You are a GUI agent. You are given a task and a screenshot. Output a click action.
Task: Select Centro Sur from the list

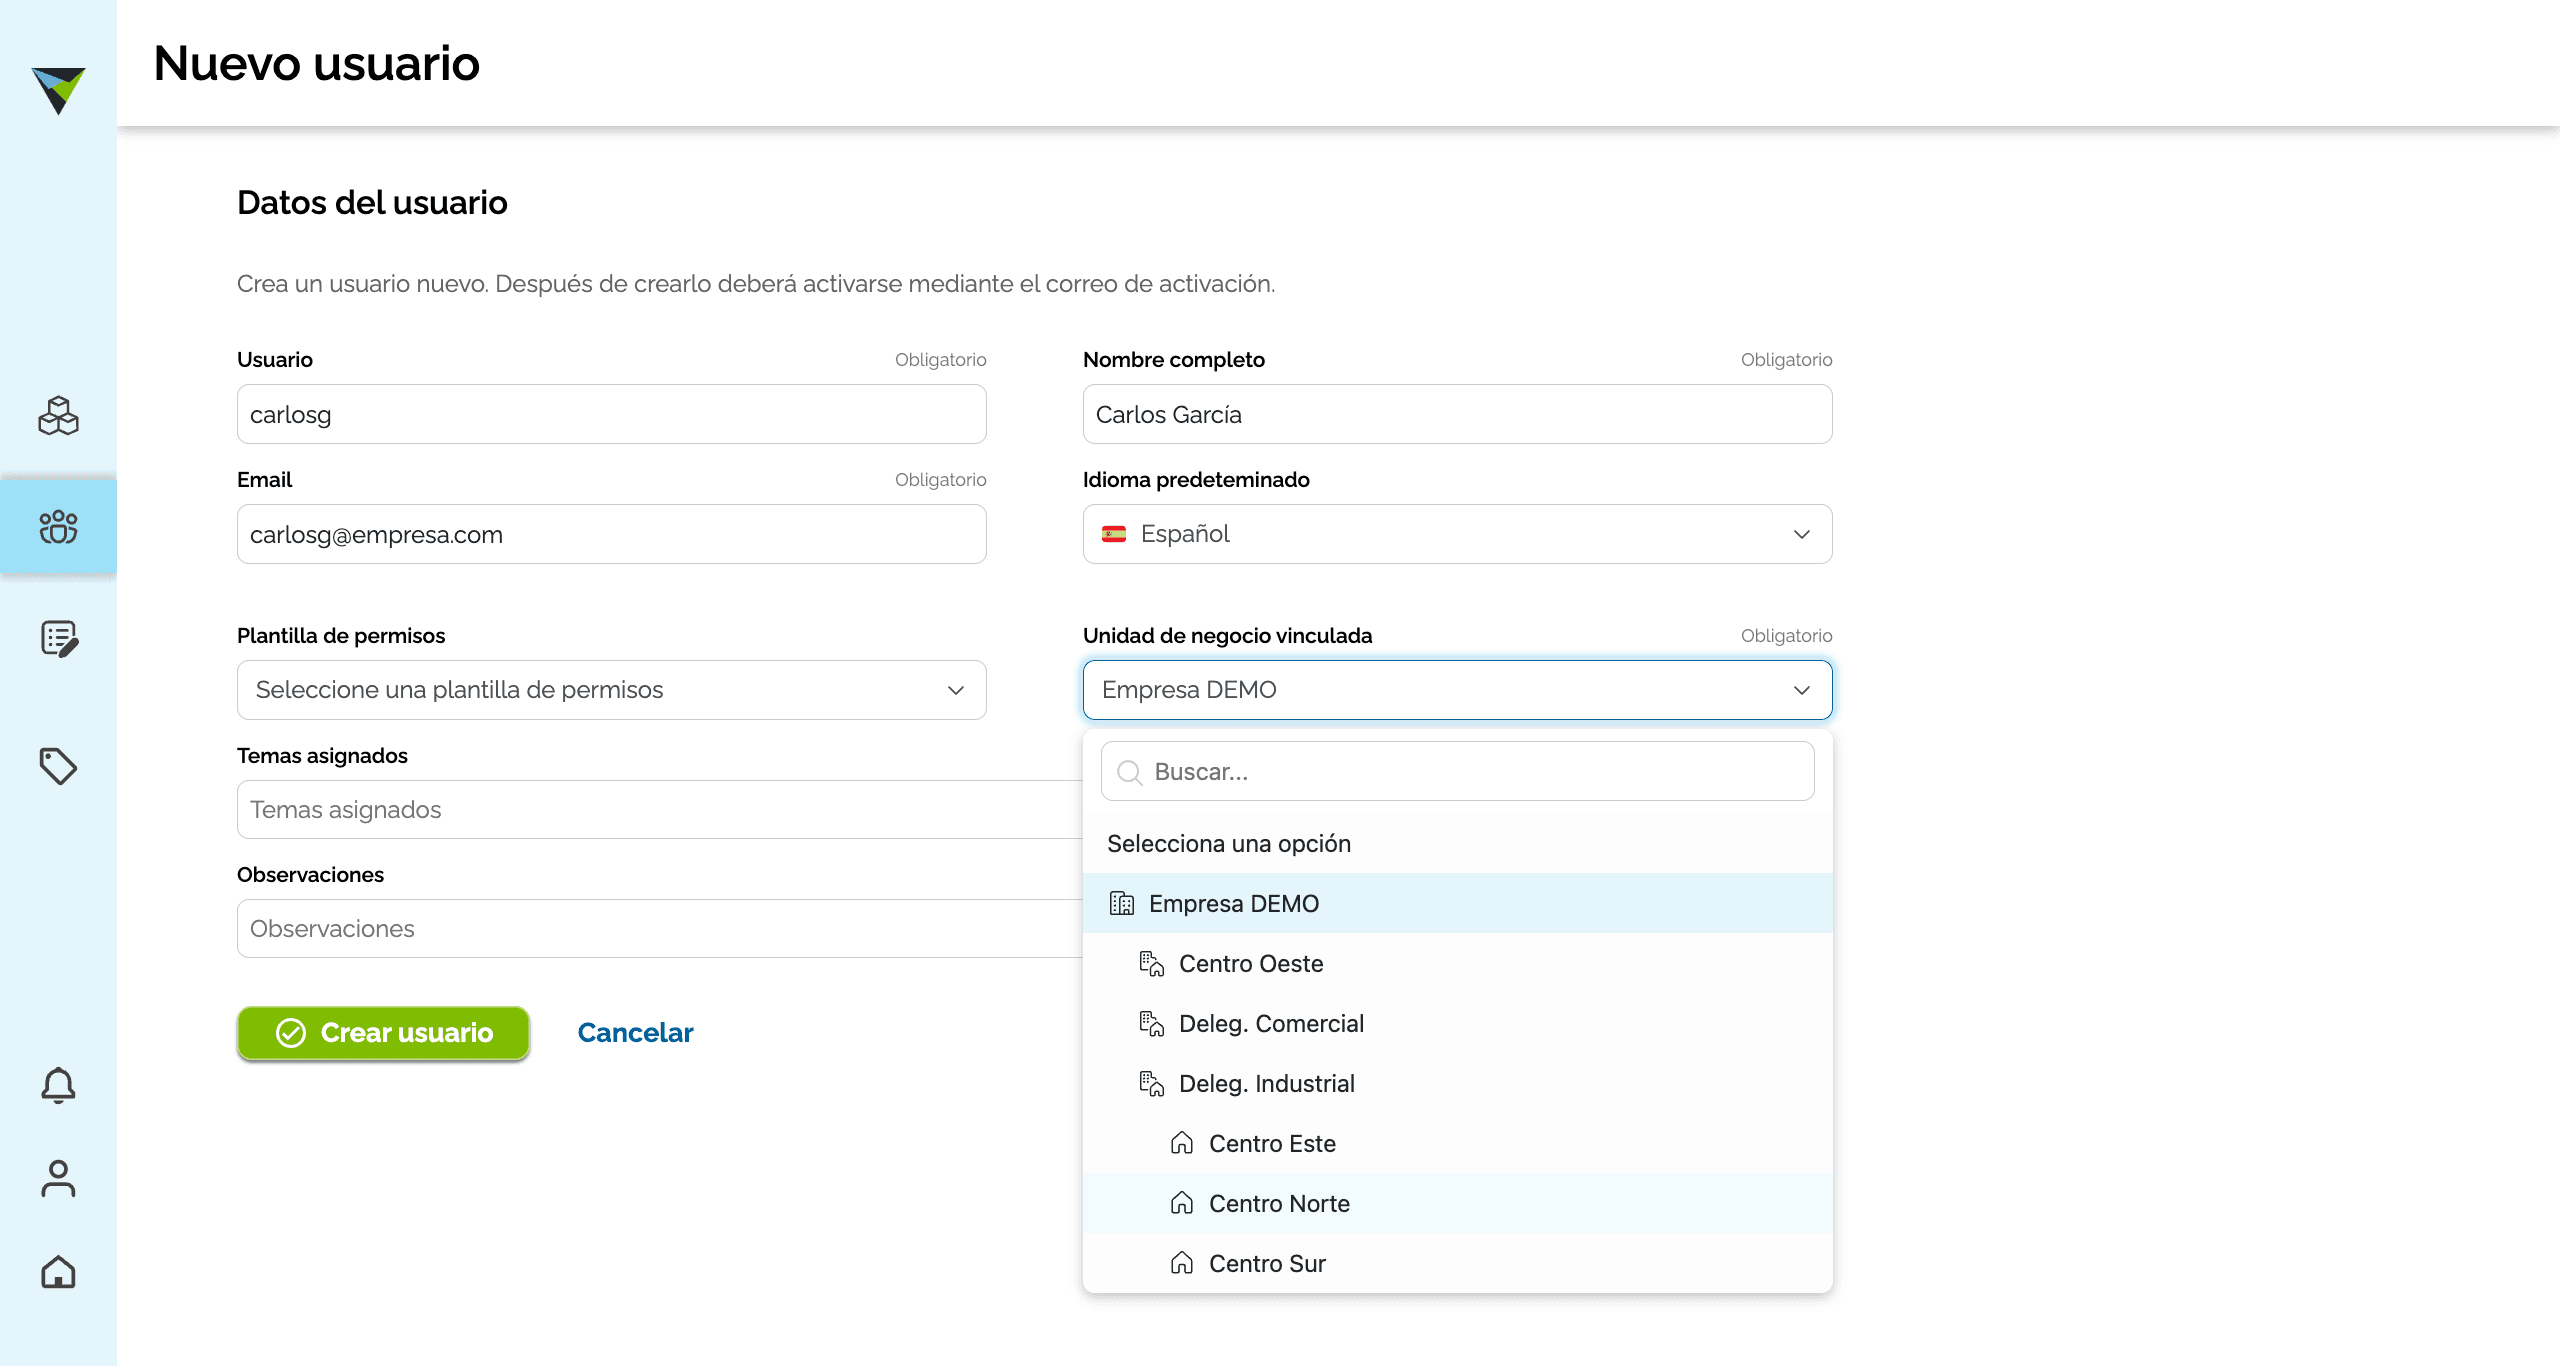coord(1457,1263)
